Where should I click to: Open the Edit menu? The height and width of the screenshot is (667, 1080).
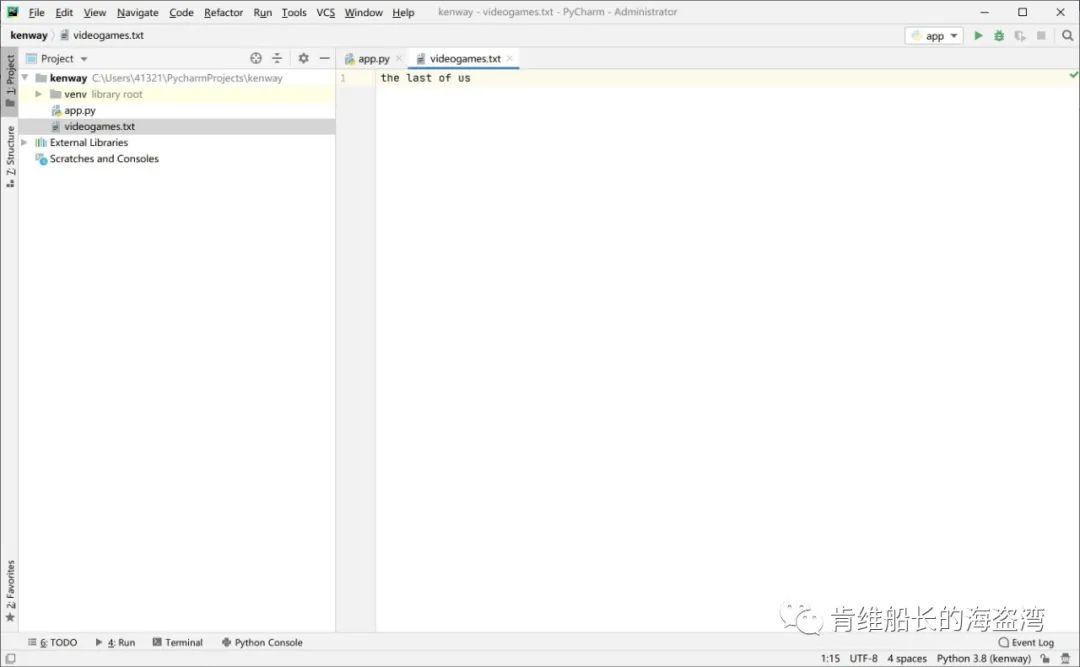[x=64, y=12]
